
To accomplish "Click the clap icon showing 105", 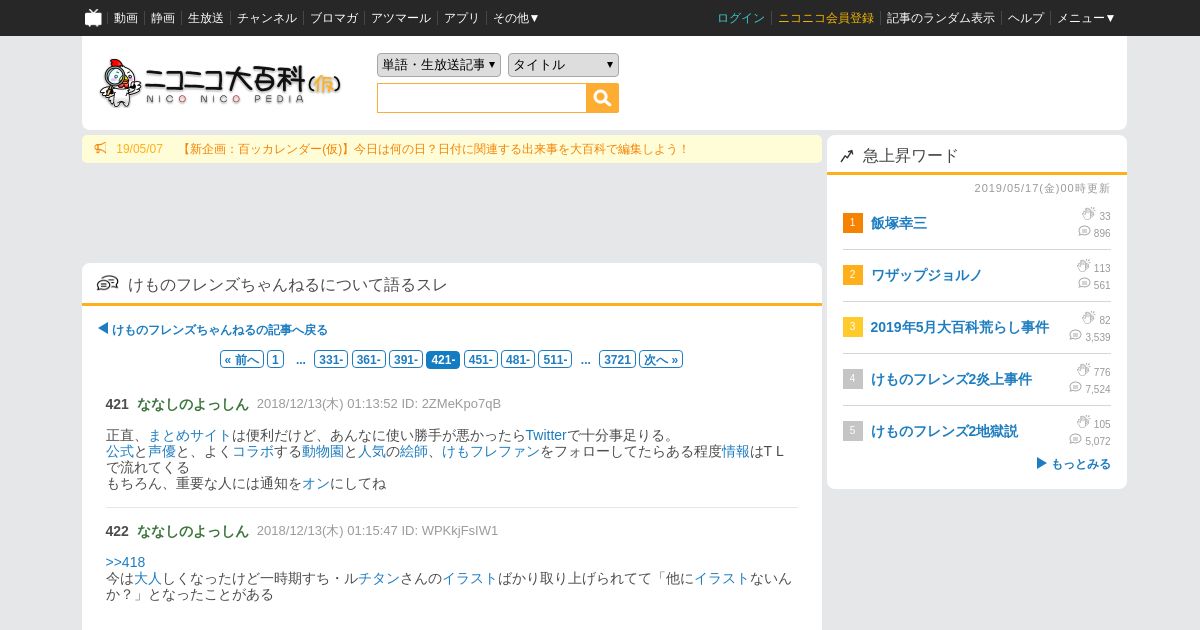I will click(x=1083, y=422).
